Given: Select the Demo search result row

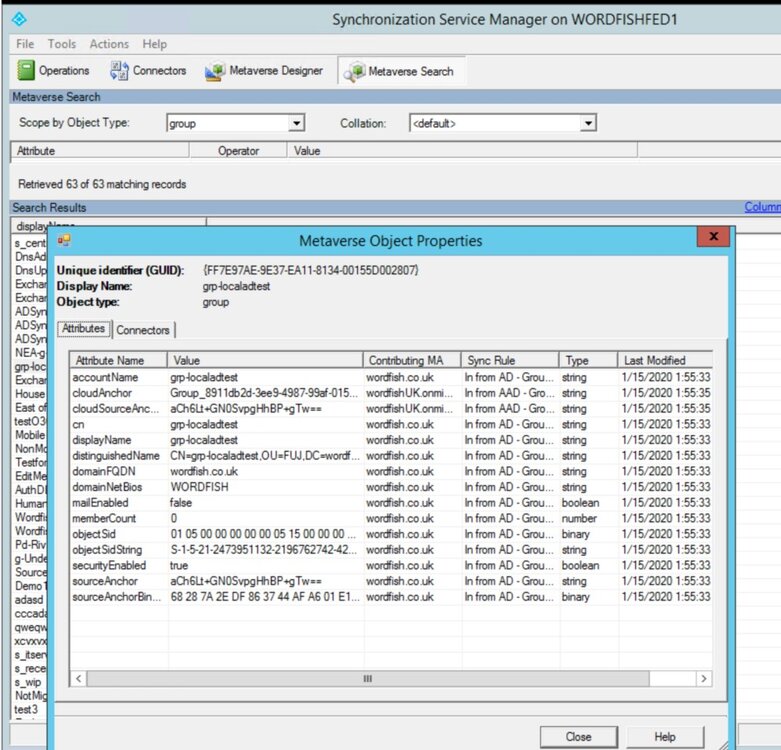Looking at the screenshot, I should [x=30, y=586].
